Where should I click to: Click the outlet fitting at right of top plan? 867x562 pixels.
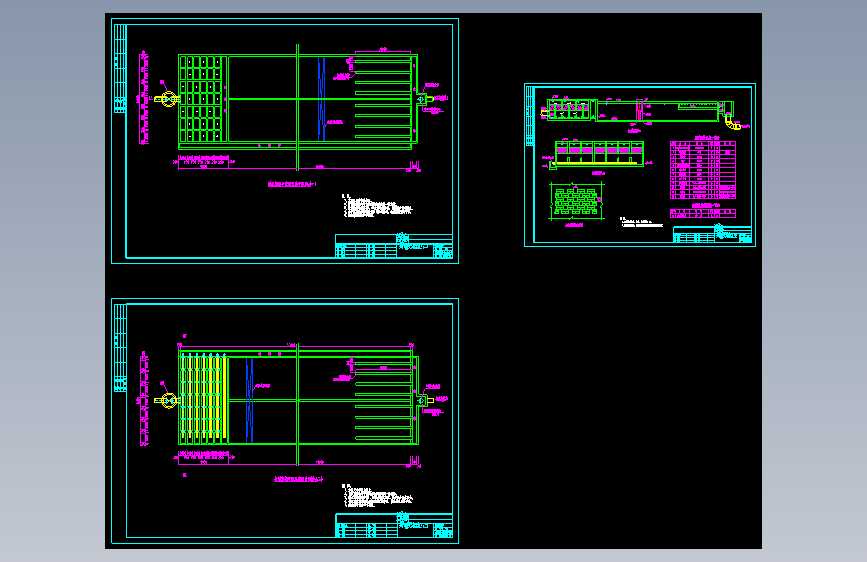[425, 100]
